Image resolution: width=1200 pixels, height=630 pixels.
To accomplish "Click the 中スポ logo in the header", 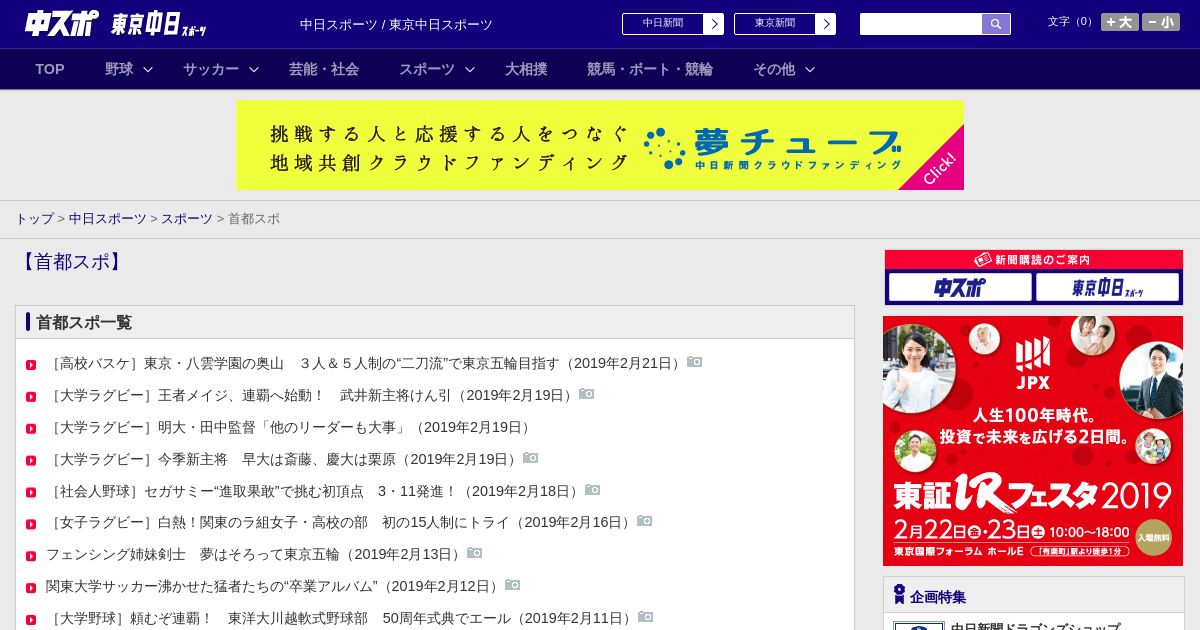I will [x=62, y=23].
